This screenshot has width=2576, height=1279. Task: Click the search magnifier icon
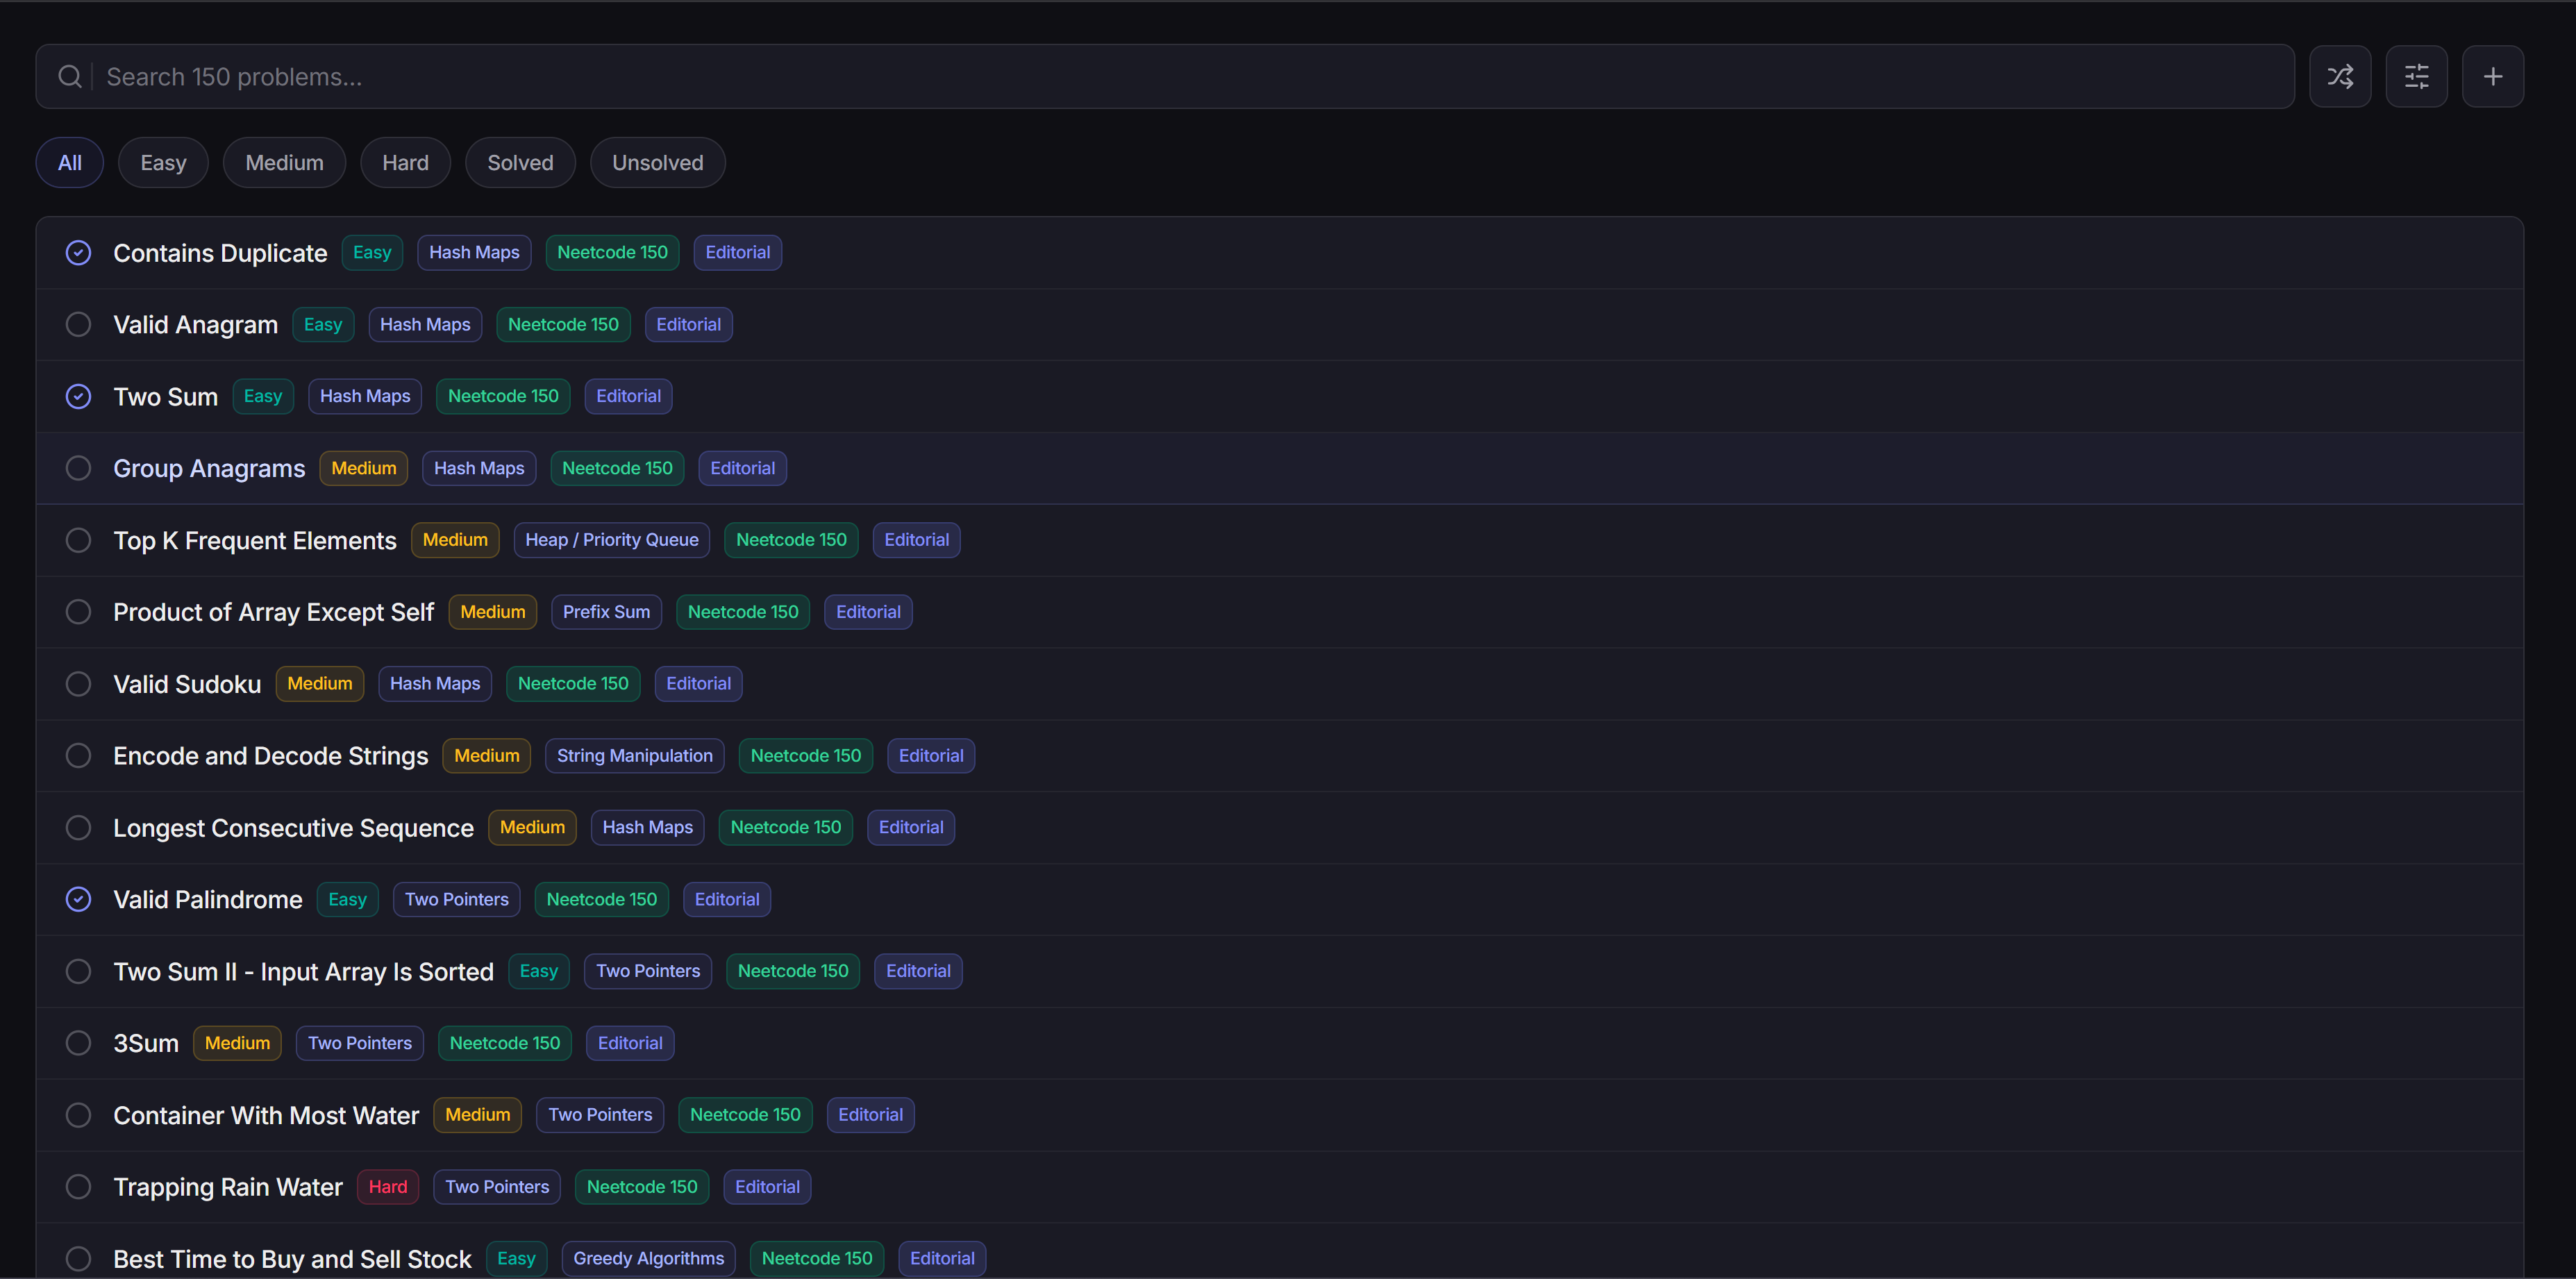[x=69, y=76]
